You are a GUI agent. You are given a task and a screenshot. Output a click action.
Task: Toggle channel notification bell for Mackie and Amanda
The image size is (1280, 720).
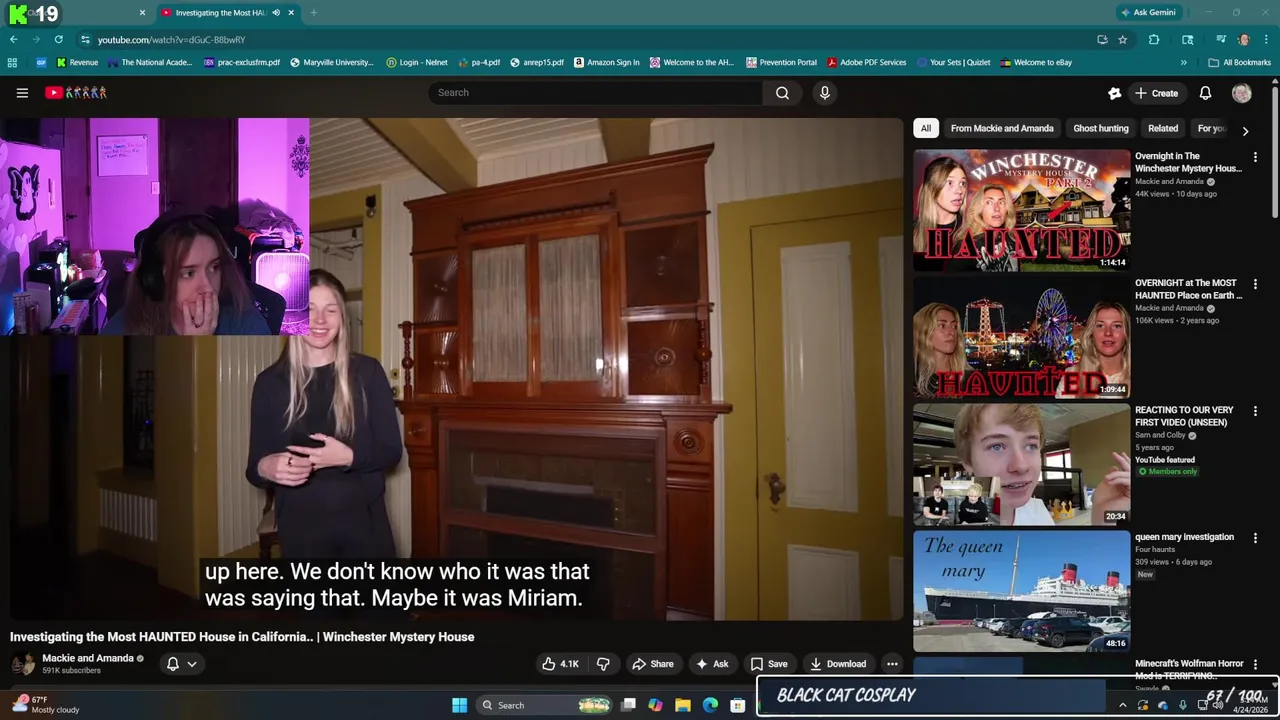[x=172, y=664]
